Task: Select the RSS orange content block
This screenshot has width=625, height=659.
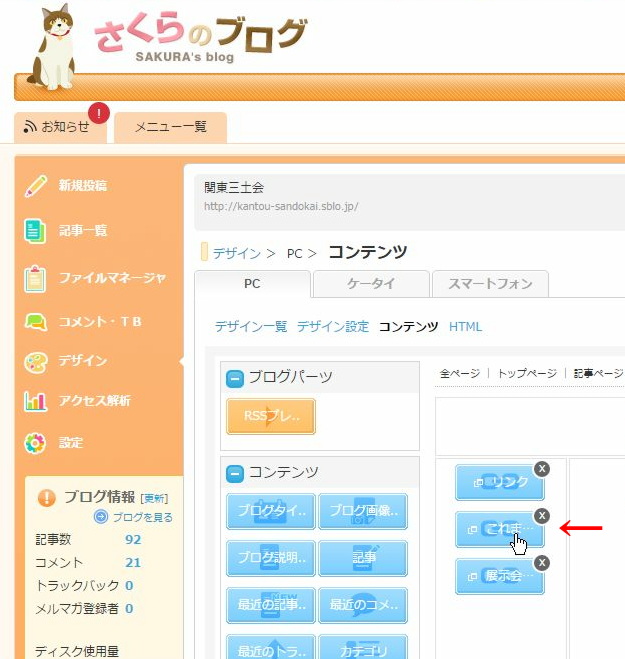Action: point(271,416)
